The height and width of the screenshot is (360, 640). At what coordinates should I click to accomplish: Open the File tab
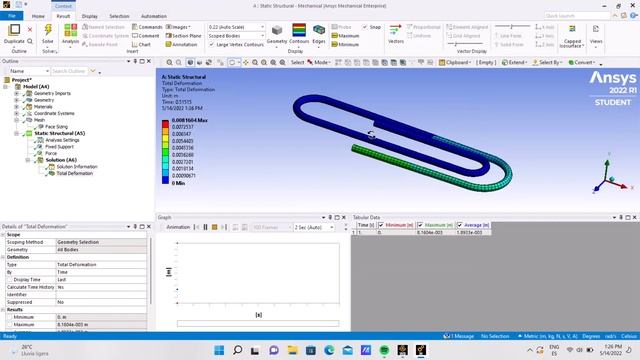click(11, 16)
